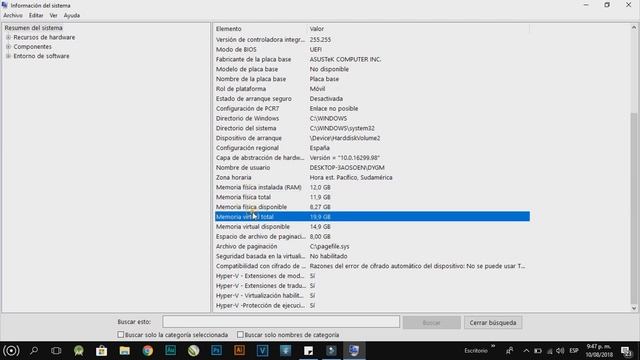Click the network signal tray icon

click(549, 351)
